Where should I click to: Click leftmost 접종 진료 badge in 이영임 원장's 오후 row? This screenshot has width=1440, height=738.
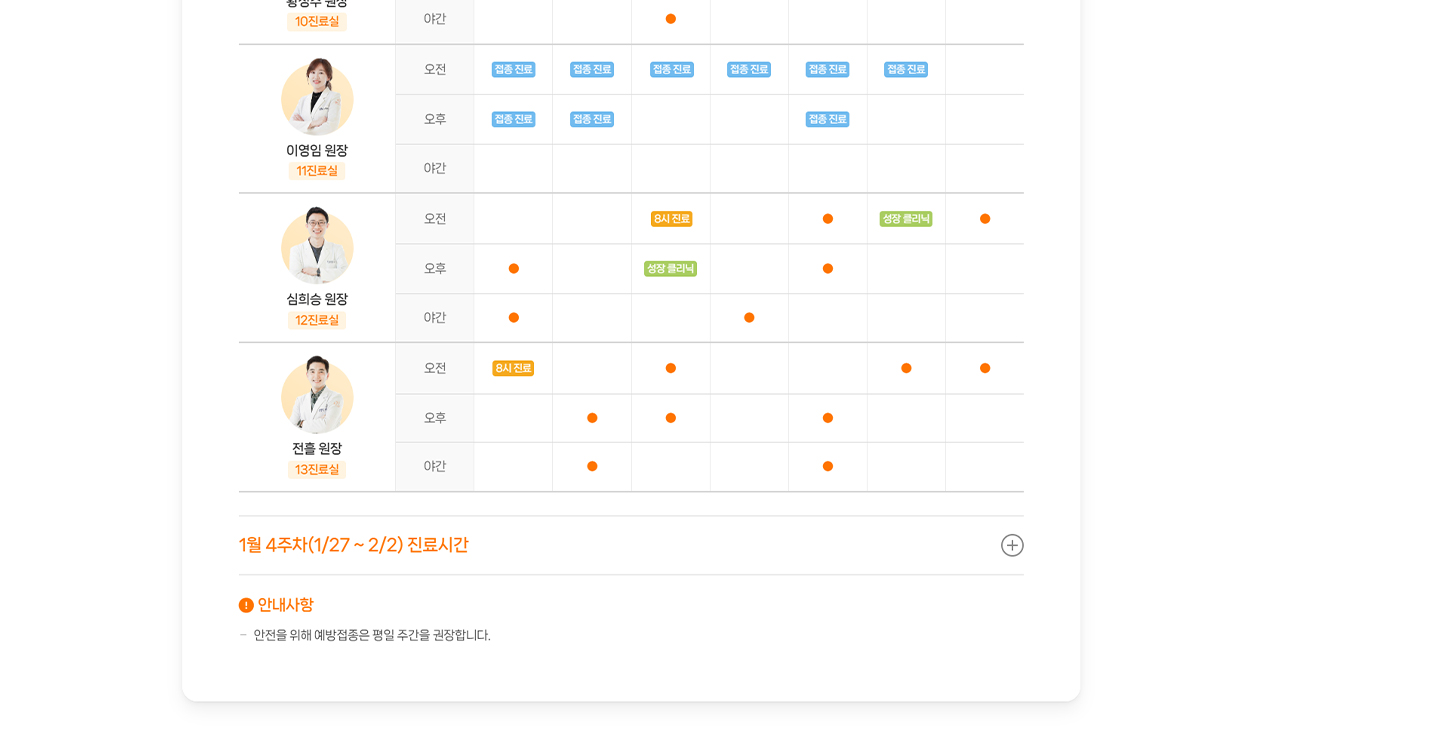pos(513,119)
